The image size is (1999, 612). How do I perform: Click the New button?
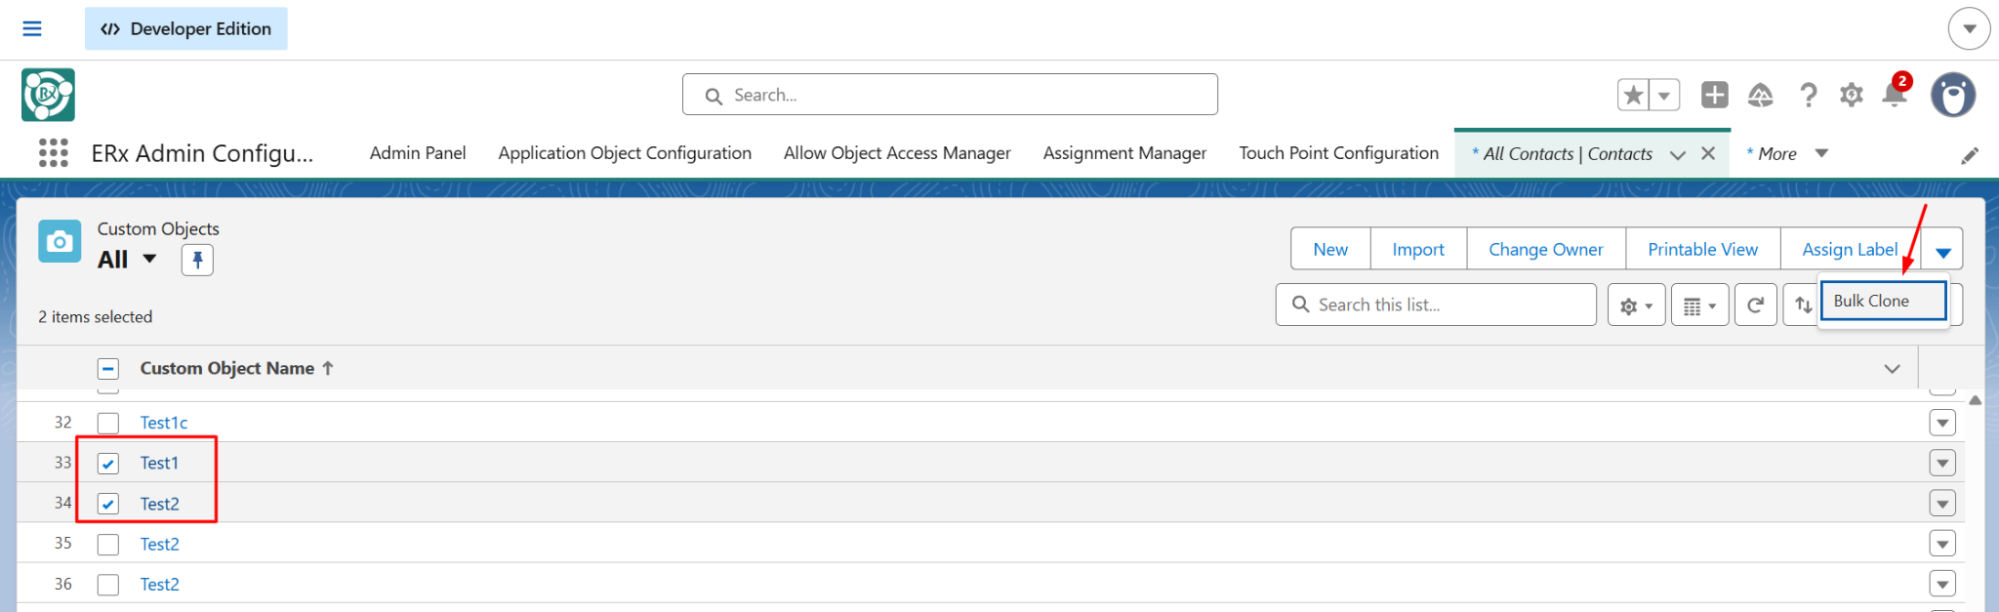(1330, 249)
